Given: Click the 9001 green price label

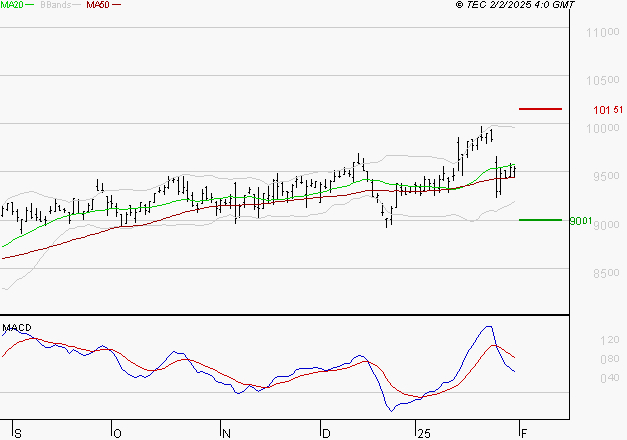Looking at the screenshot, I should click(x=581, y=221).
